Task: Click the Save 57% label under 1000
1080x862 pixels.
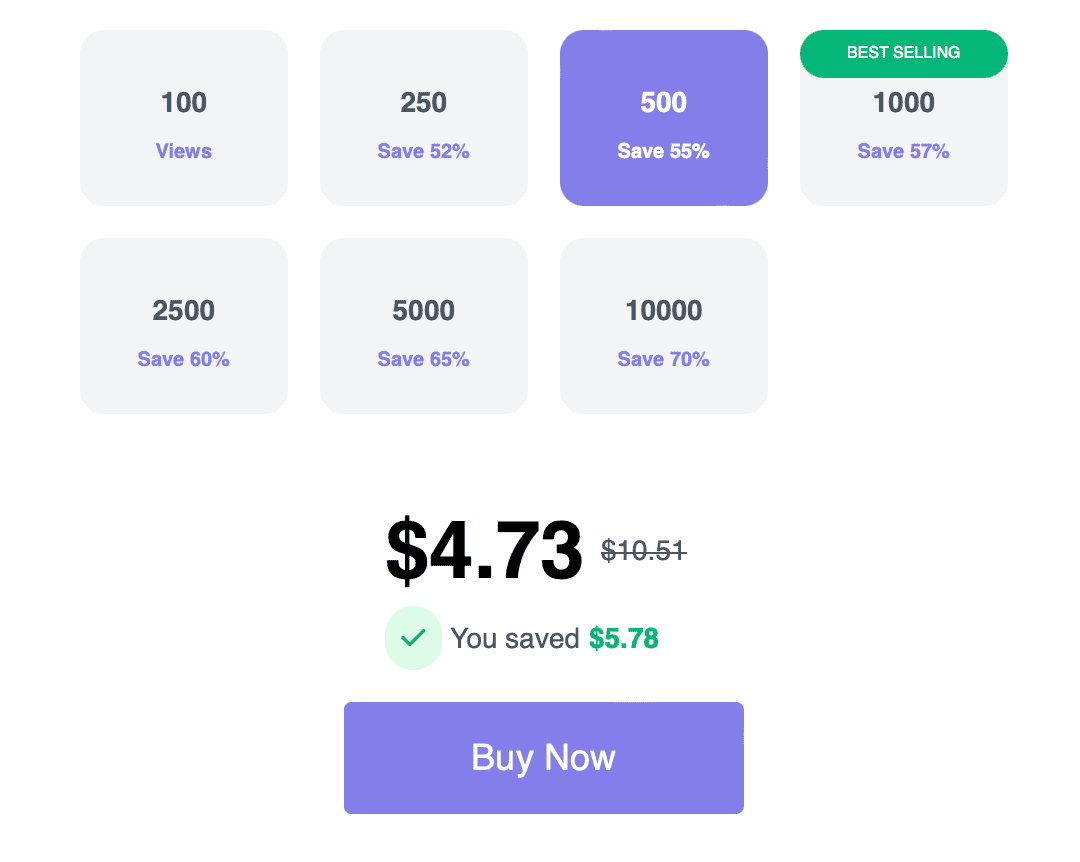Action: (x=903, y=151)
